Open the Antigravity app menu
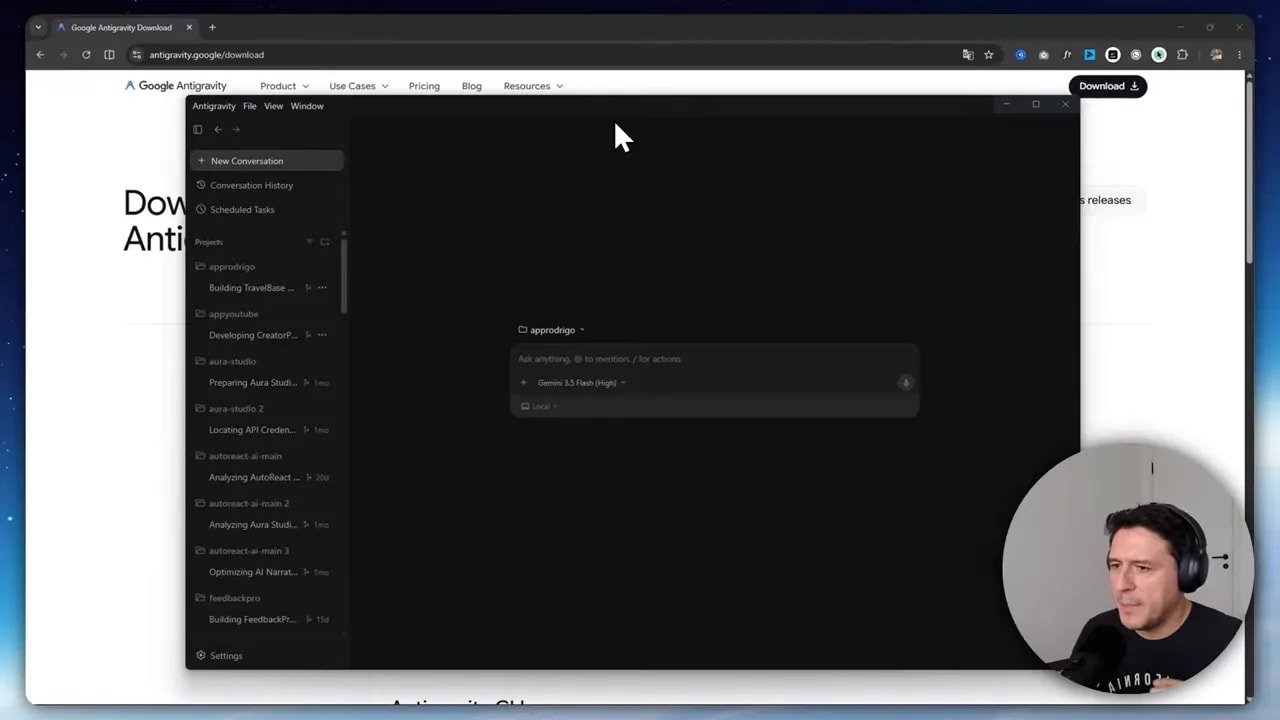 point(214,106)
